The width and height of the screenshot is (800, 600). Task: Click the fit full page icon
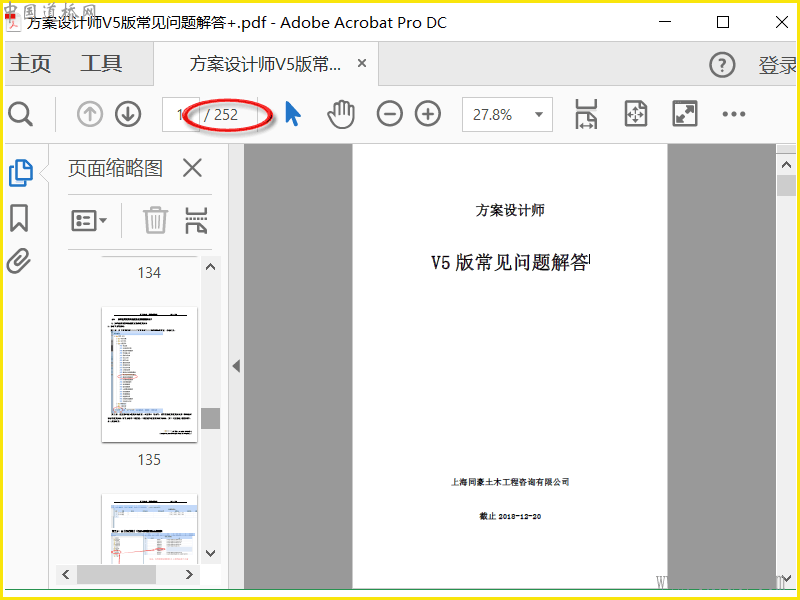636,114
